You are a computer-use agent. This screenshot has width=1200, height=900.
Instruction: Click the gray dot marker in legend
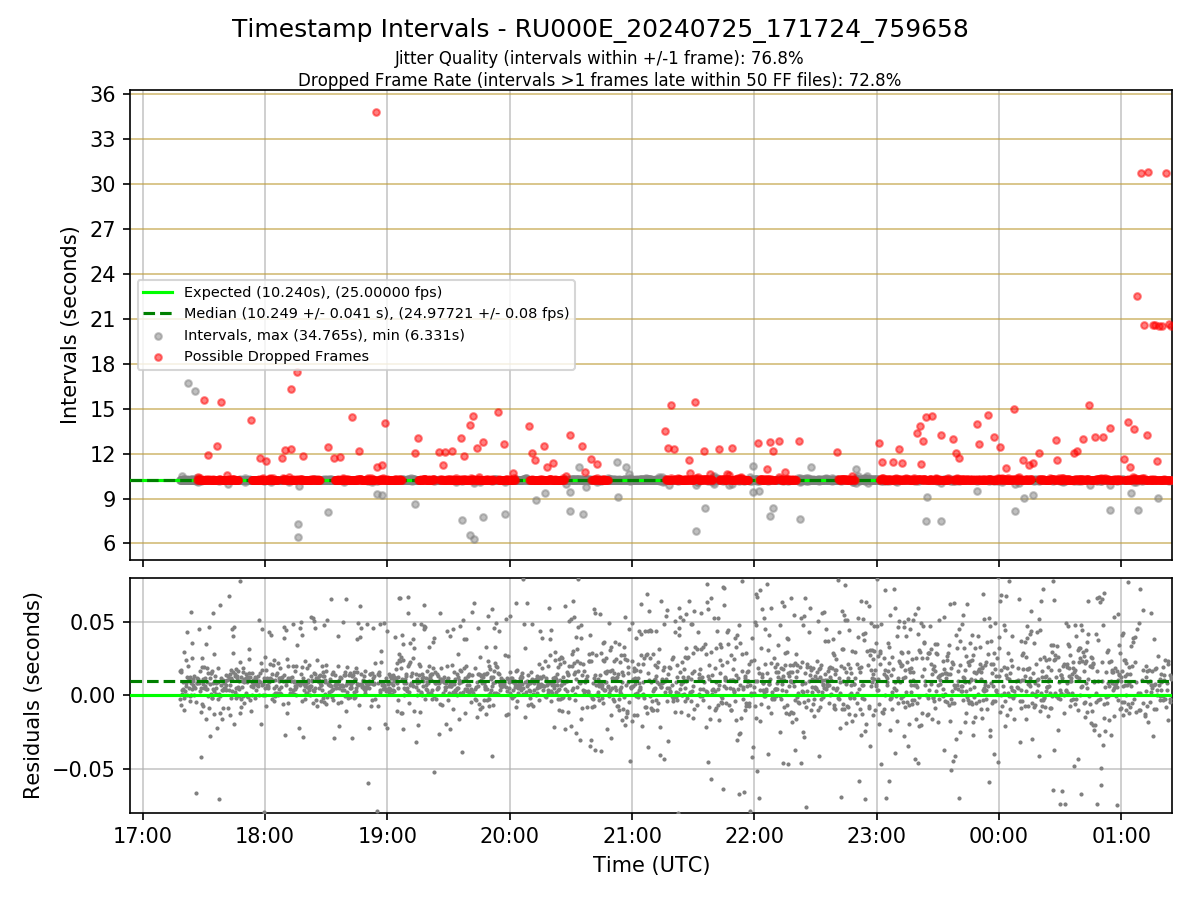point(159,335)
